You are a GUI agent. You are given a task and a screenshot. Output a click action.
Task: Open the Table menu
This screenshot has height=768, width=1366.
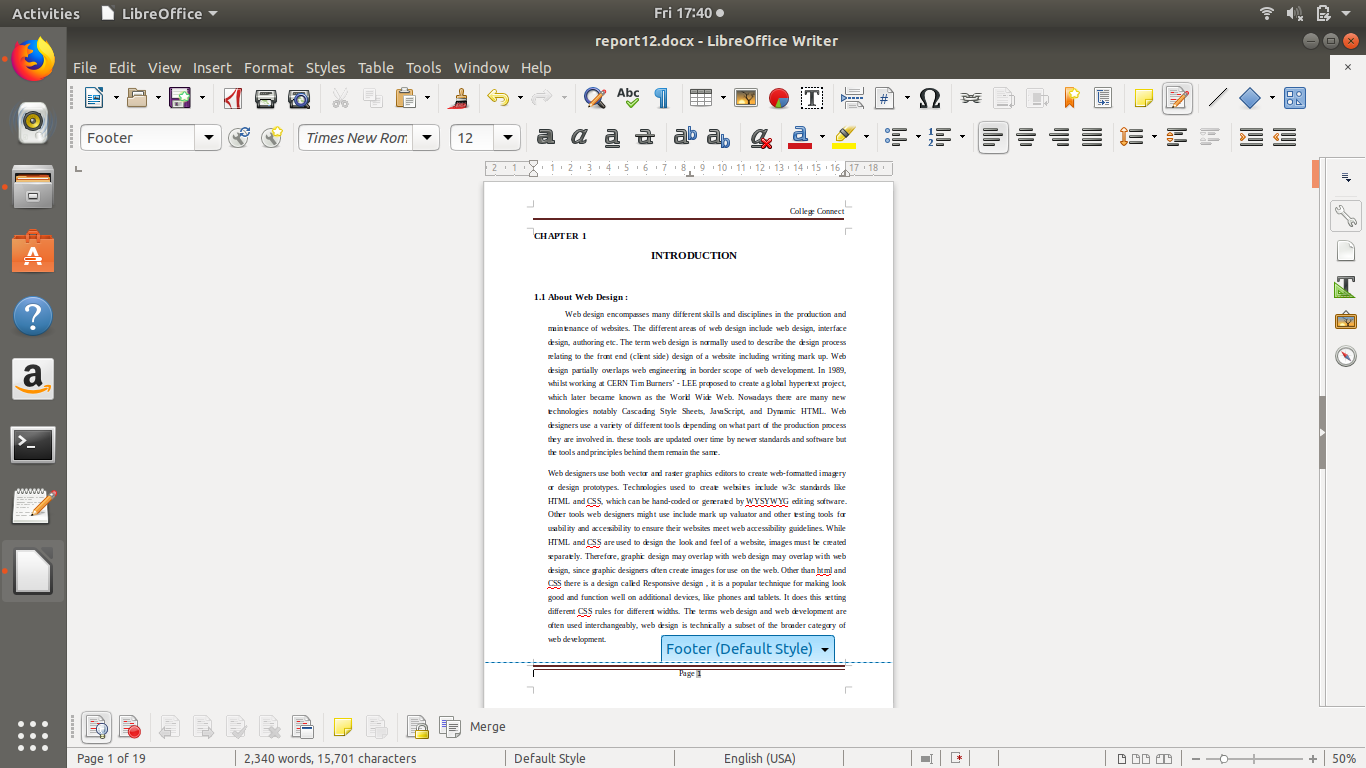pyautogui.click(x=375, y=67)
